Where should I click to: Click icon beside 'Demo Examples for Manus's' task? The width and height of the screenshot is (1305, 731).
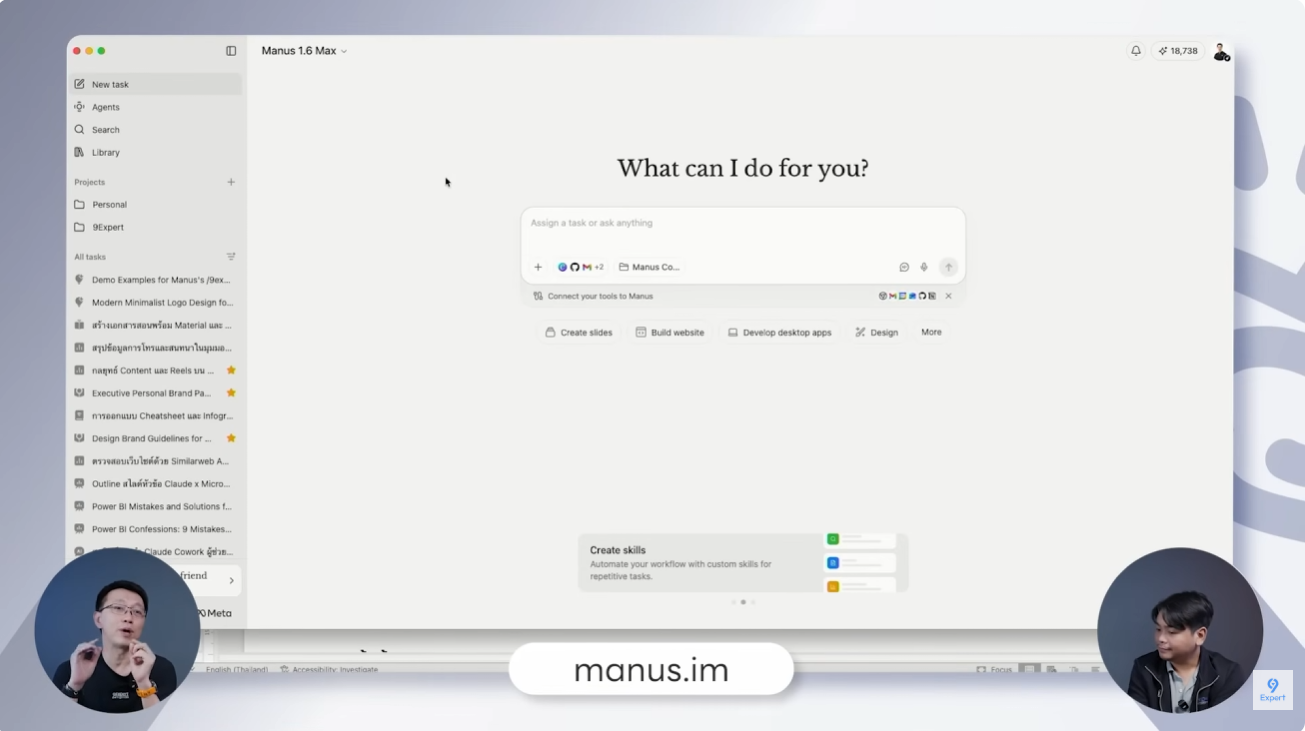click(79, 280)
